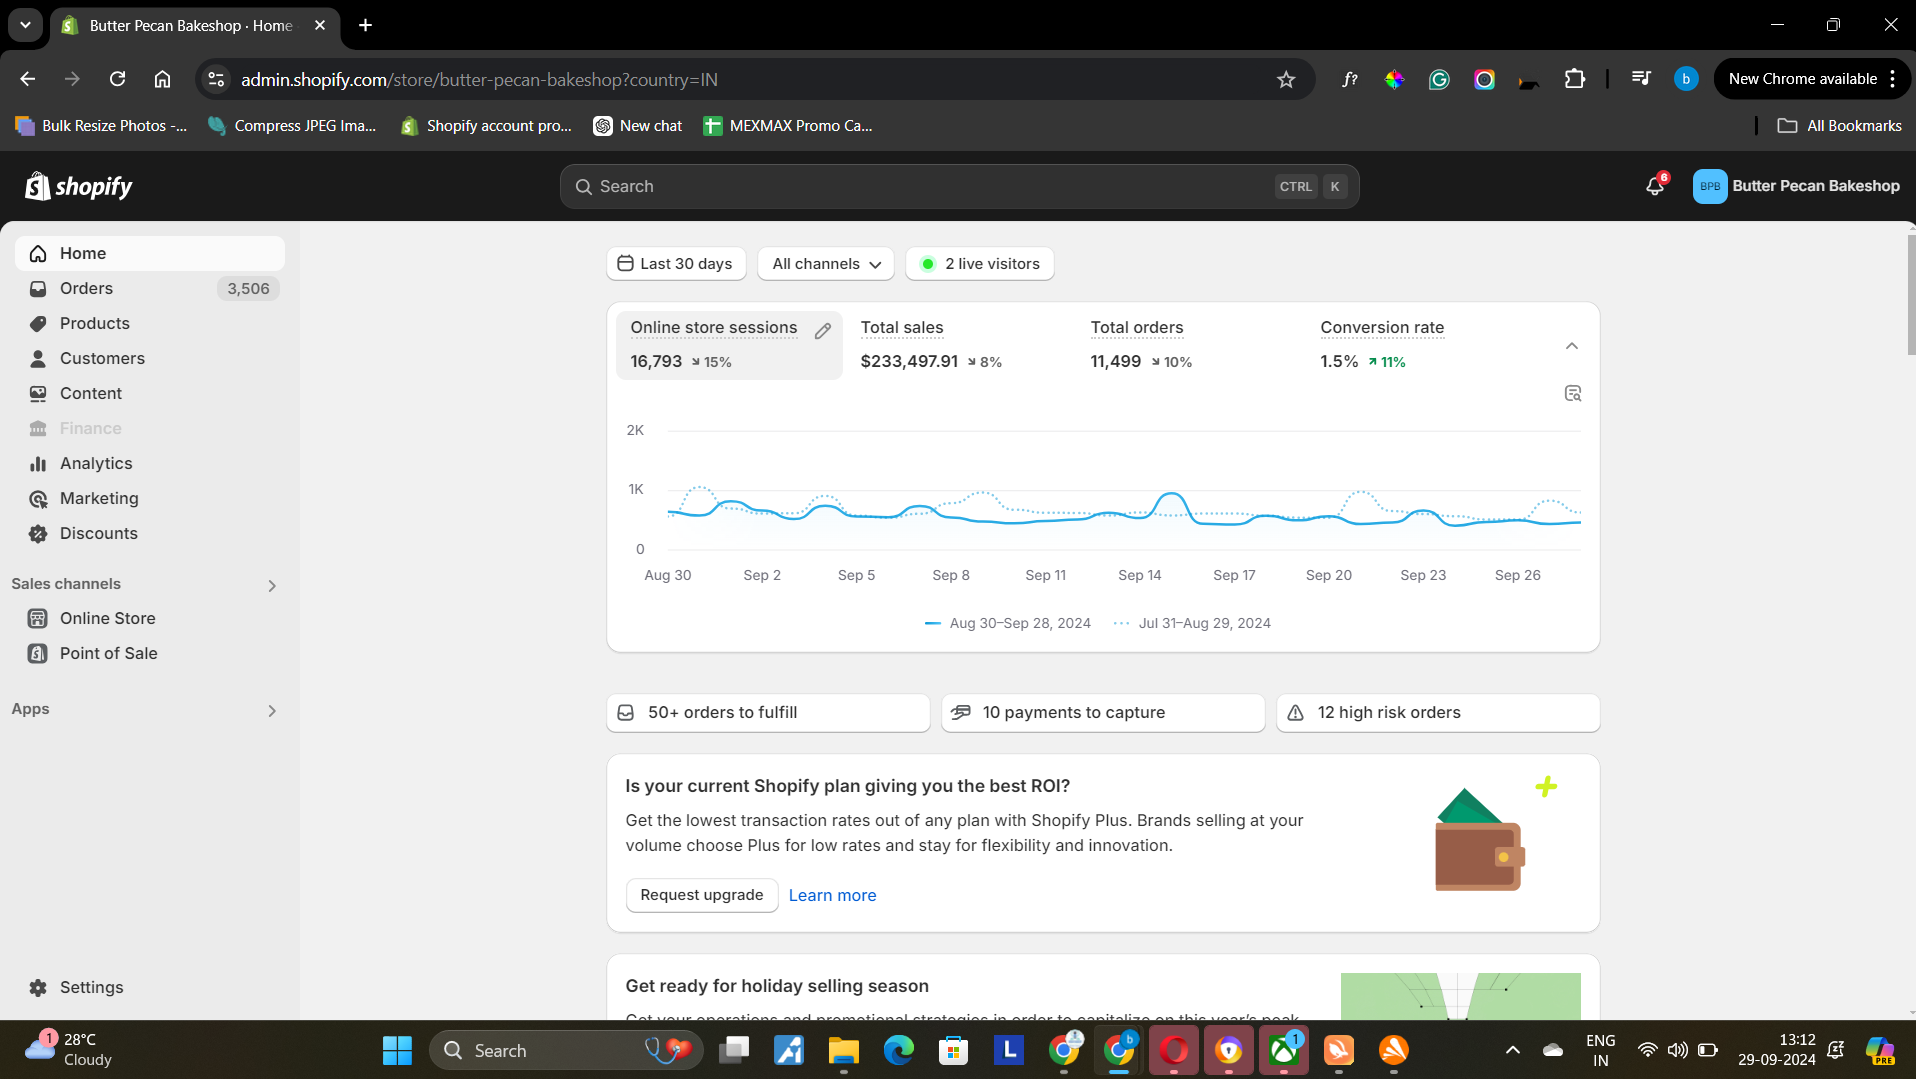The width and height of the screenshot is (1916, 1079).
Task: Select the Conversion rate metric
Action: tap(1420, 345)
